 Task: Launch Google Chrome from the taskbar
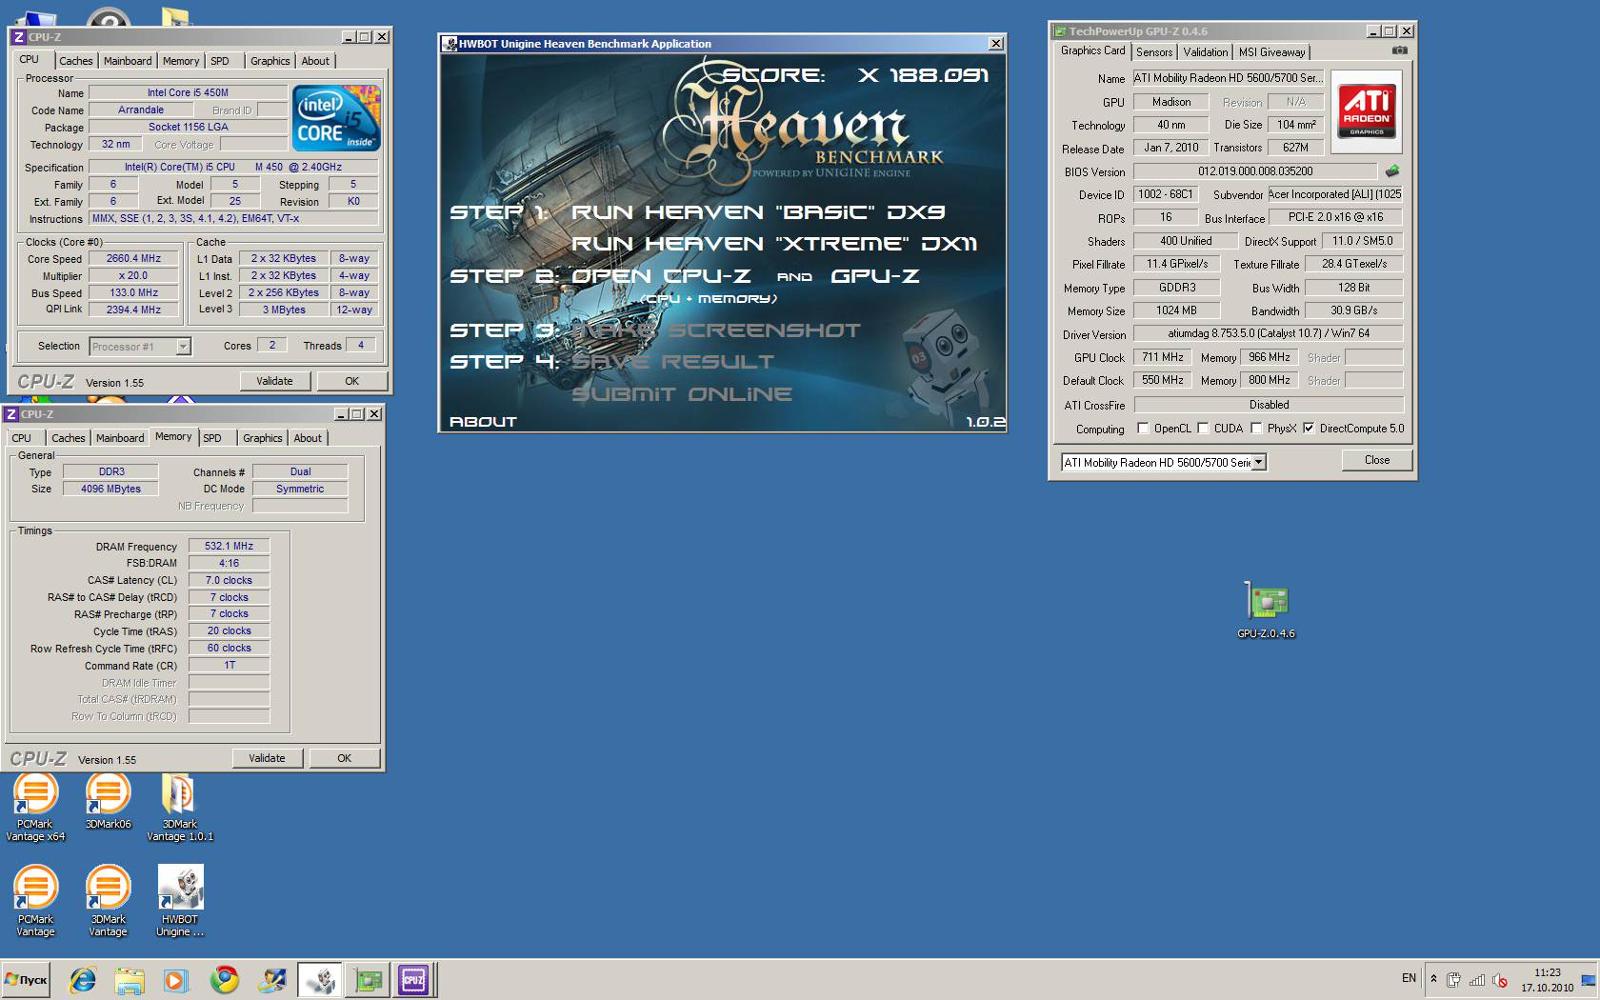point(224,980)
